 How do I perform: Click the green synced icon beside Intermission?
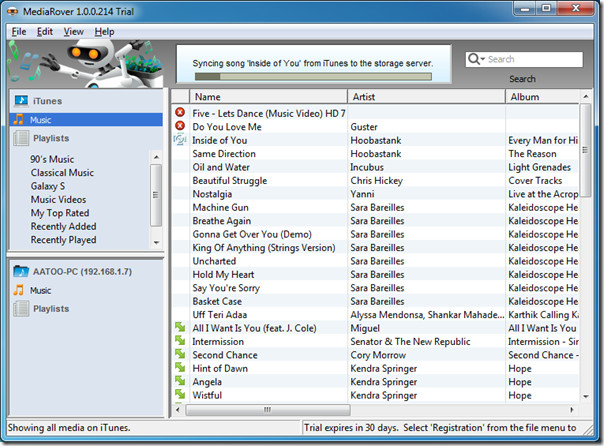point(180,341)
